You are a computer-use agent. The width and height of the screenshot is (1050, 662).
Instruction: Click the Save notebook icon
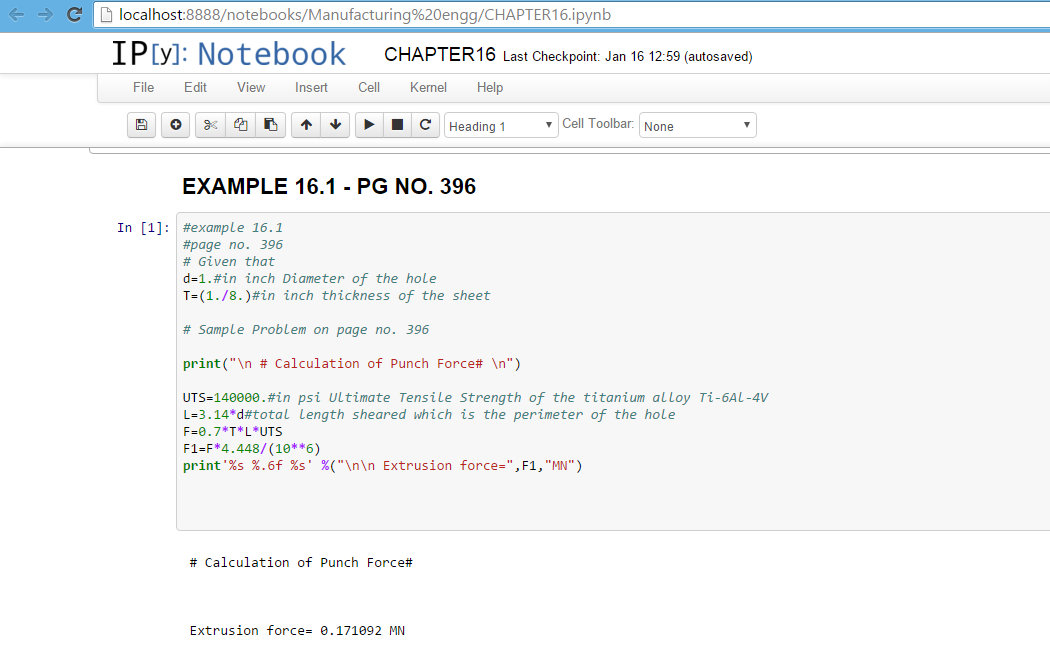coord(141,125)
